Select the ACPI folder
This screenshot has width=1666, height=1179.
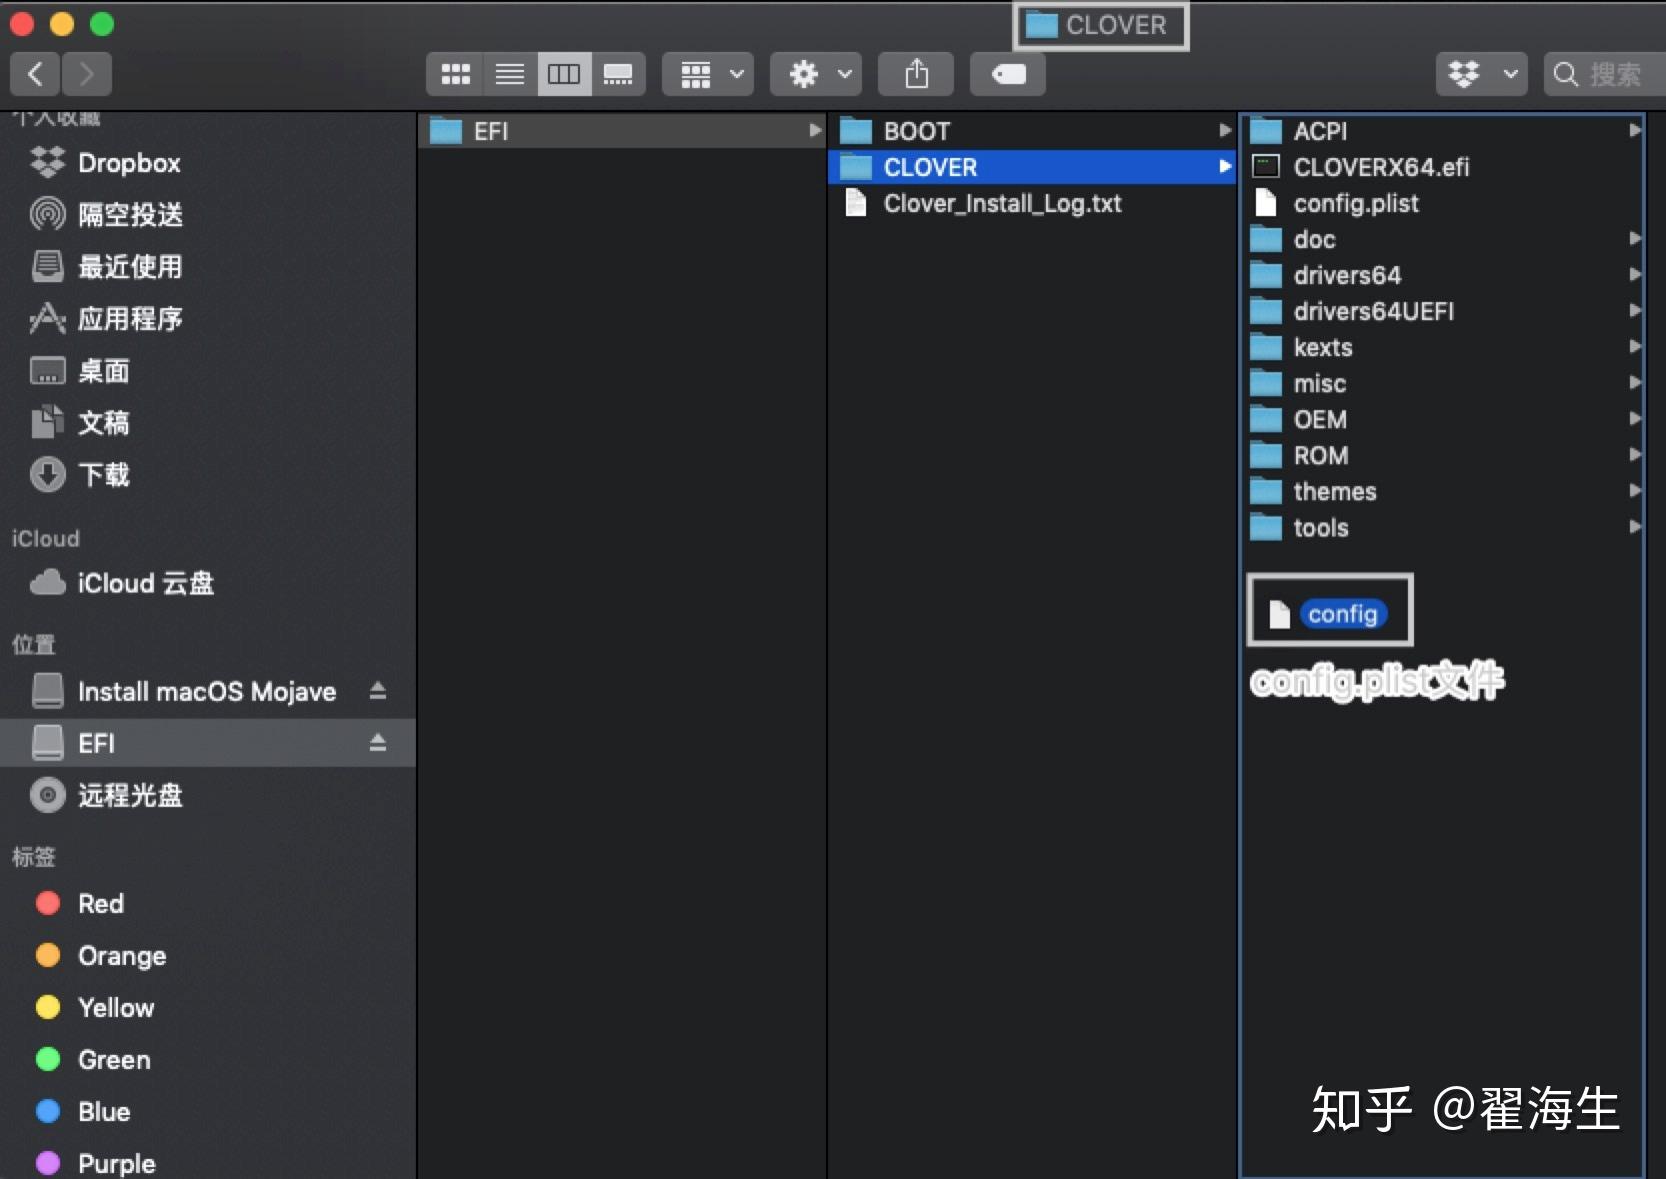(x=1443, y=131)
